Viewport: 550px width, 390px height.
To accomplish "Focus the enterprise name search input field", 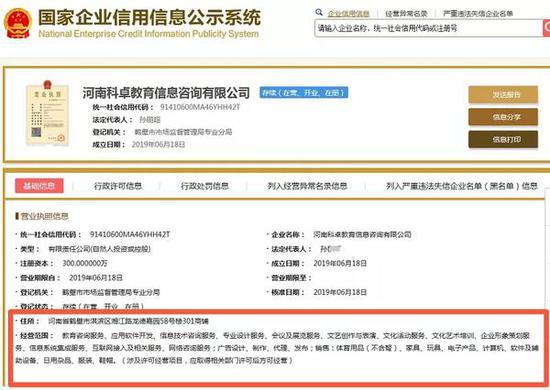I will click(429, 28).
